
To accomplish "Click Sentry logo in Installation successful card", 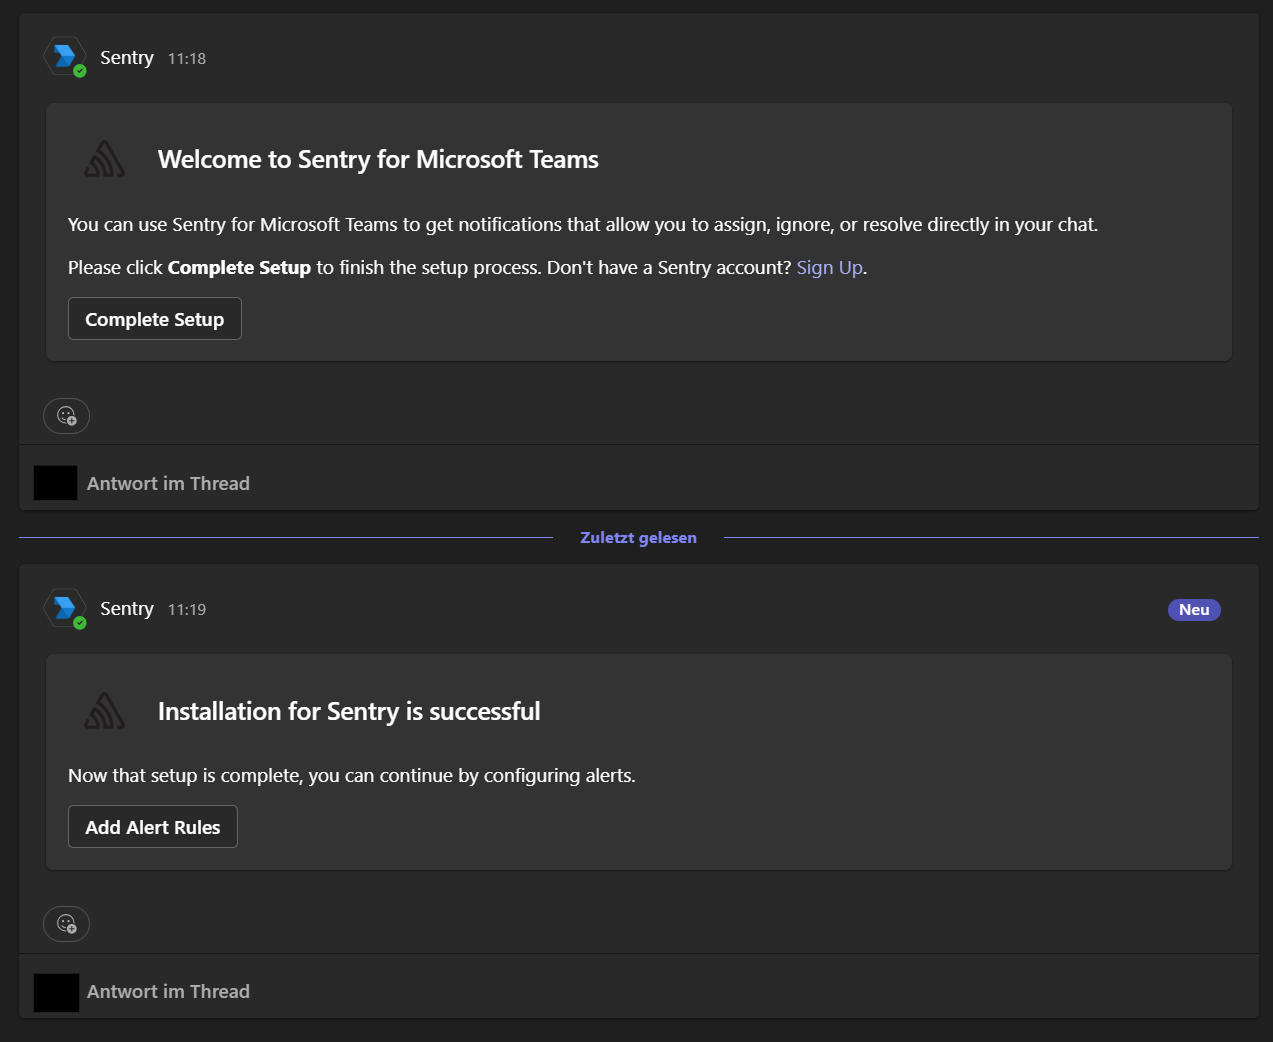I will pos(105,711).
